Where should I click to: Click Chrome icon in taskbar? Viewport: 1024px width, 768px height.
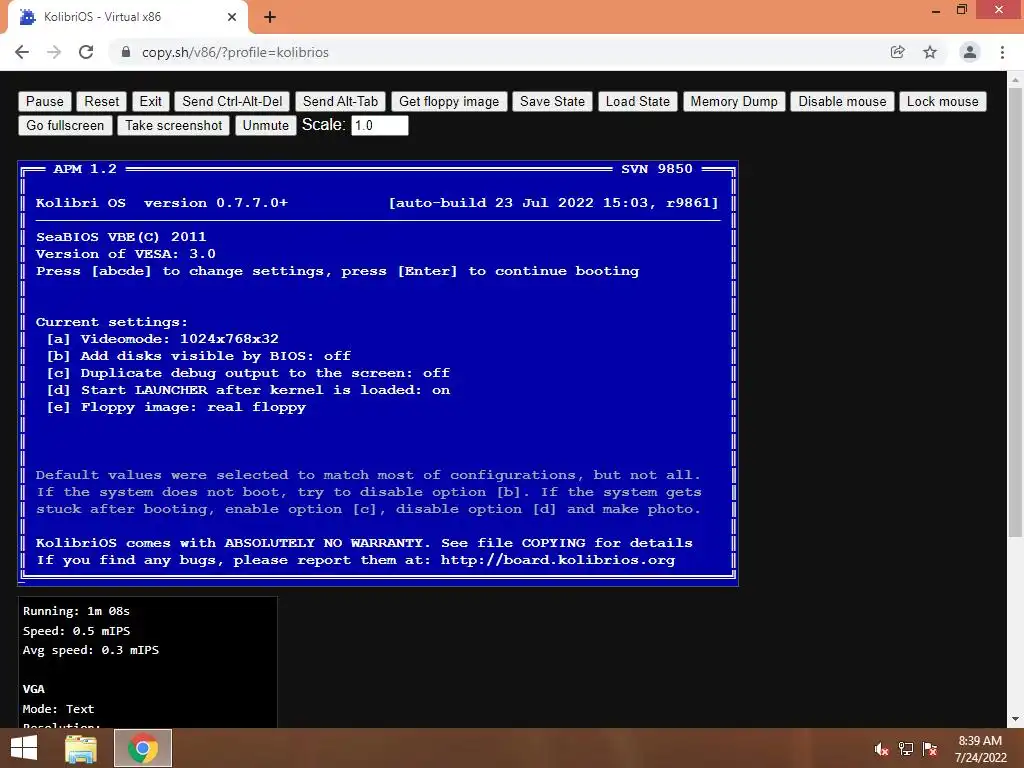[x=143, y=748]
